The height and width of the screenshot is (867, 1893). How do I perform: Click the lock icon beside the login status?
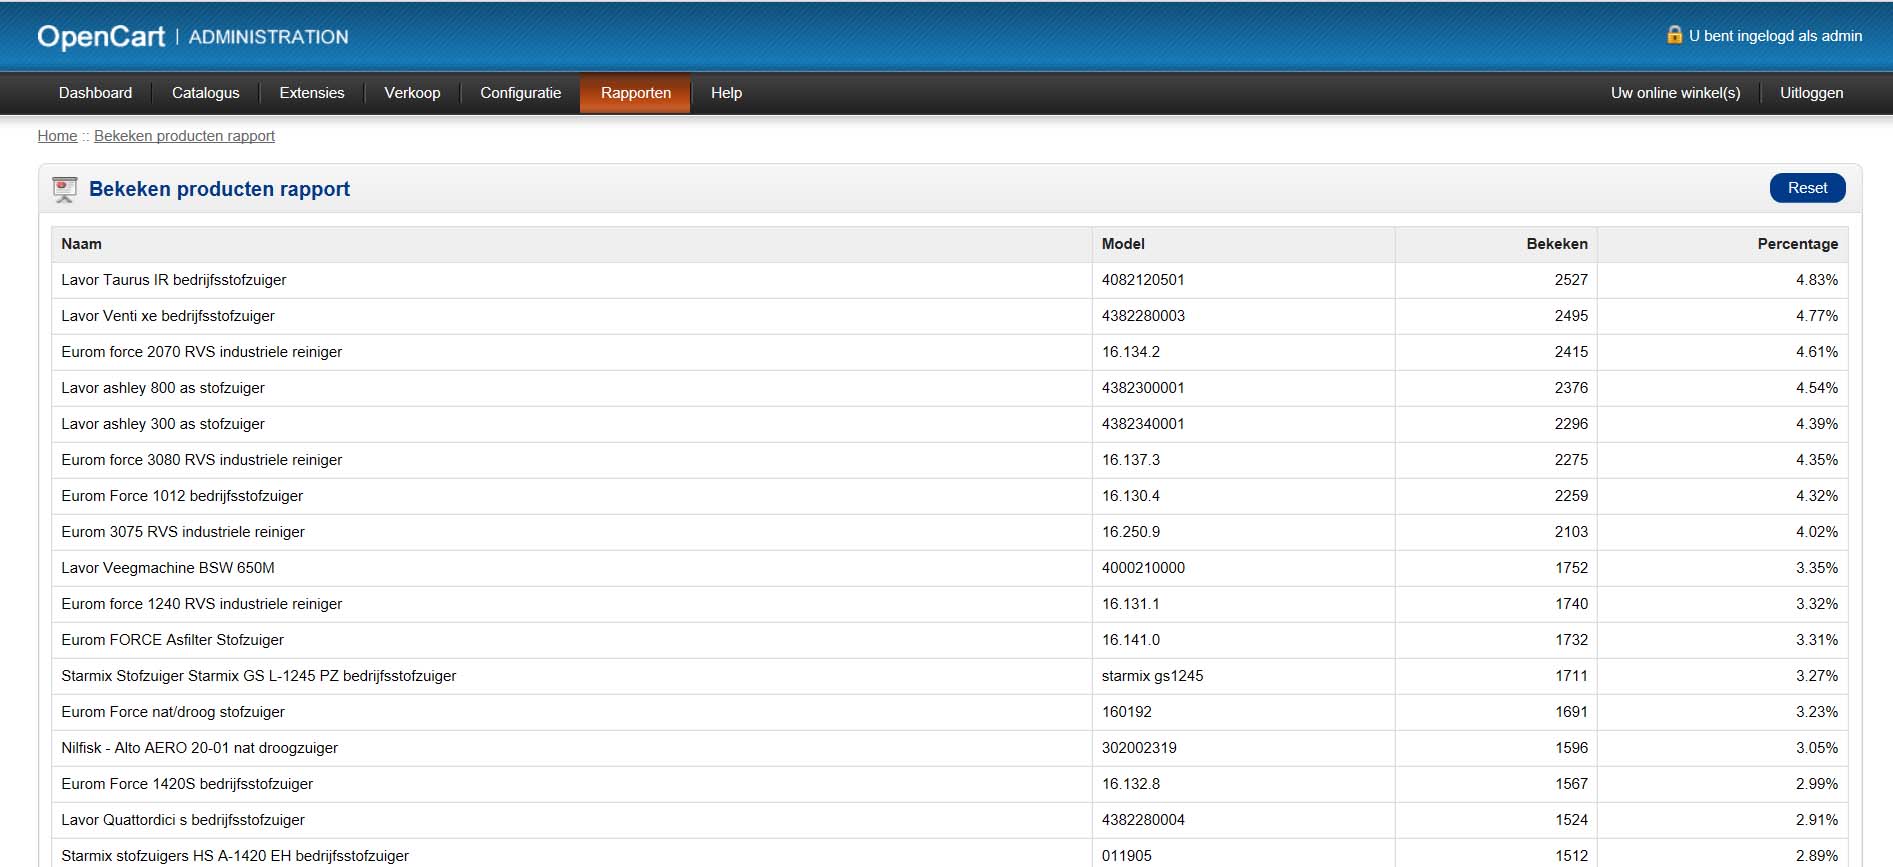click(1674, 35)
